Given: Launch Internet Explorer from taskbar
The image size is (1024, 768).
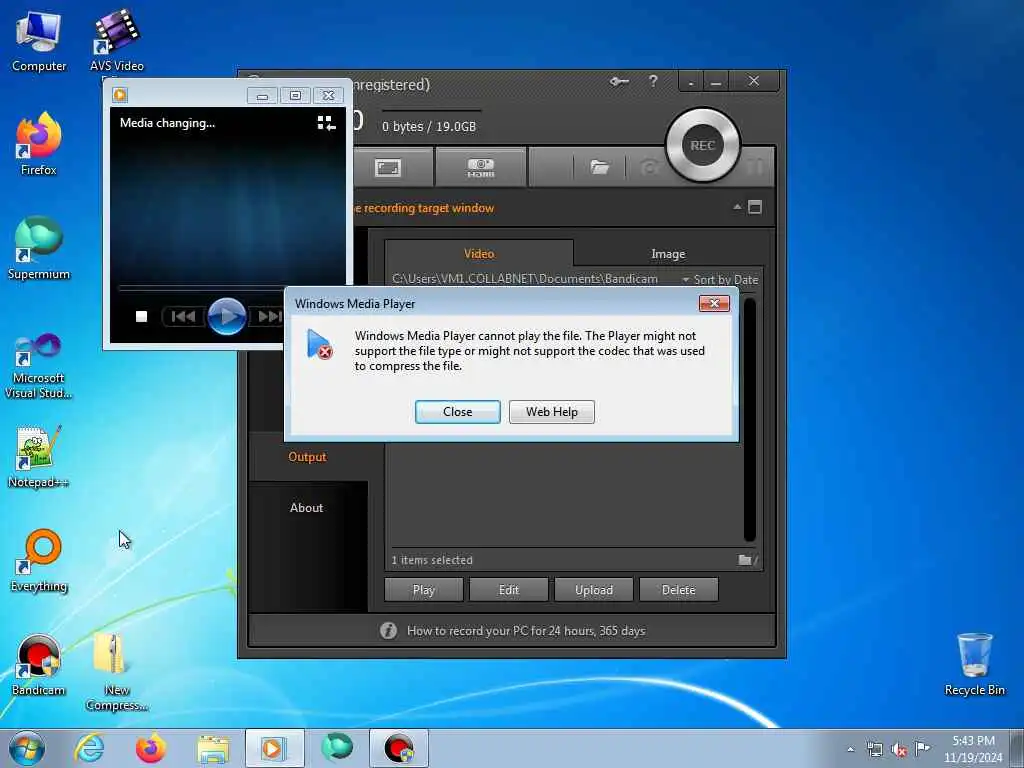Looking at the screenshot, I should tap(89, 748).
